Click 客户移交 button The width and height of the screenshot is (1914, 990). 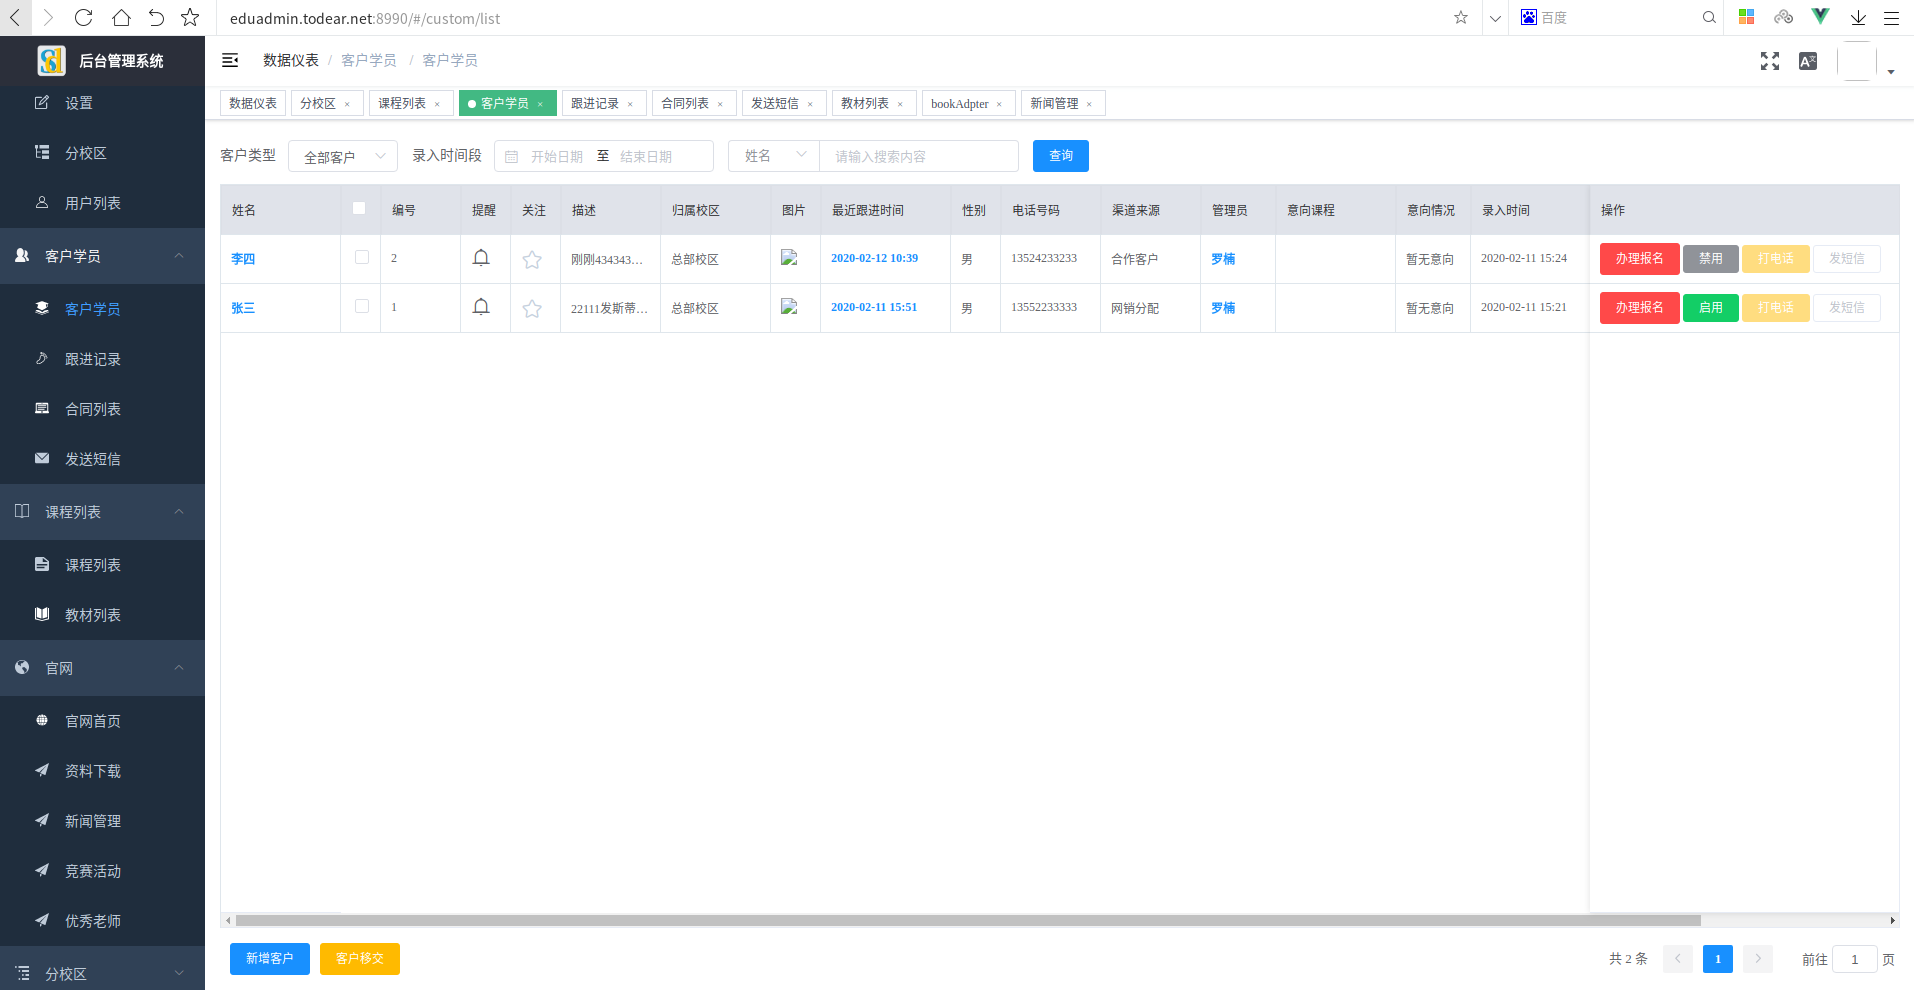coord(360,958)
